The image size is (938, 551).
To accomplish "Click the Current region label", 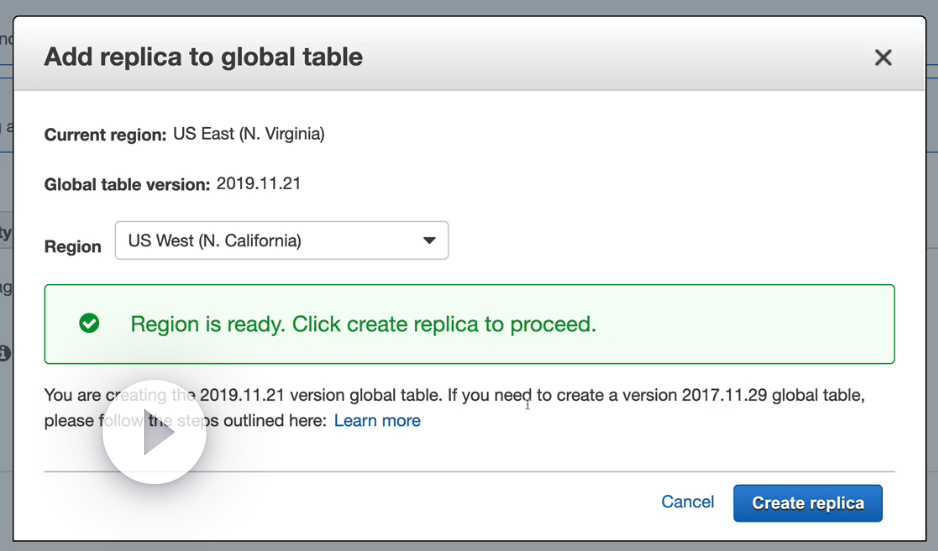I will (105, 134).
